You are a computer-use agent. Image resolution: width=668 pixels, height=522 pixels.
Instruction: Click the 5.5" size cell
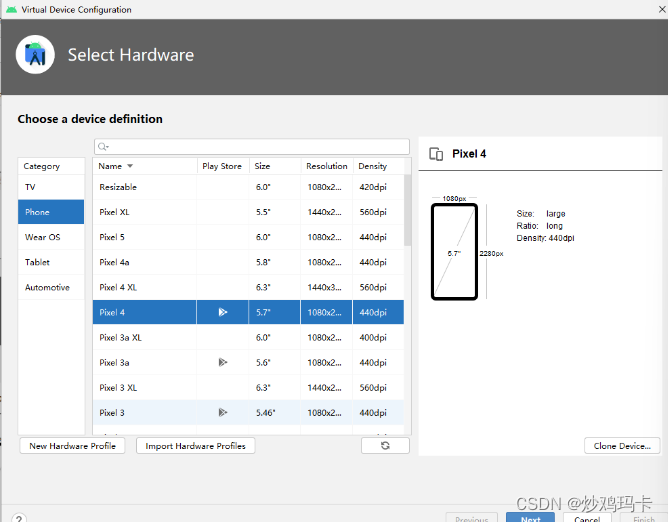pos(275,212)
